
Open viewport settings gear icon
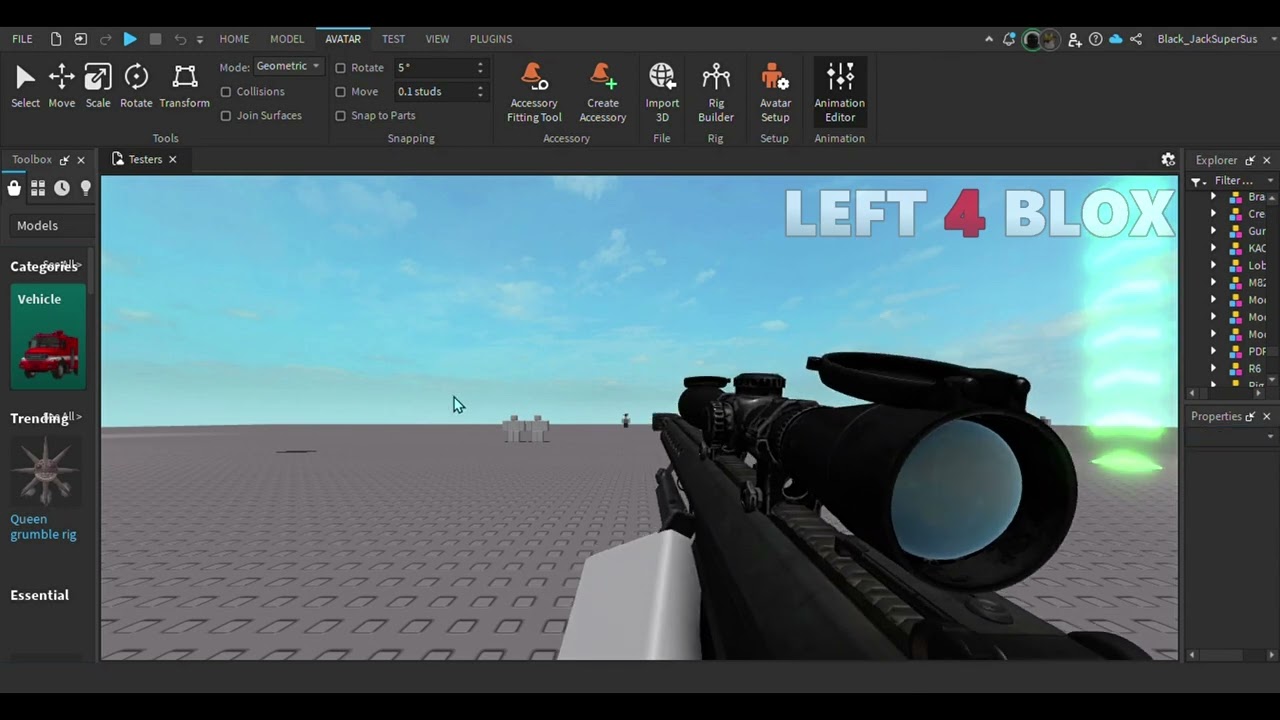click(1168, 160)
